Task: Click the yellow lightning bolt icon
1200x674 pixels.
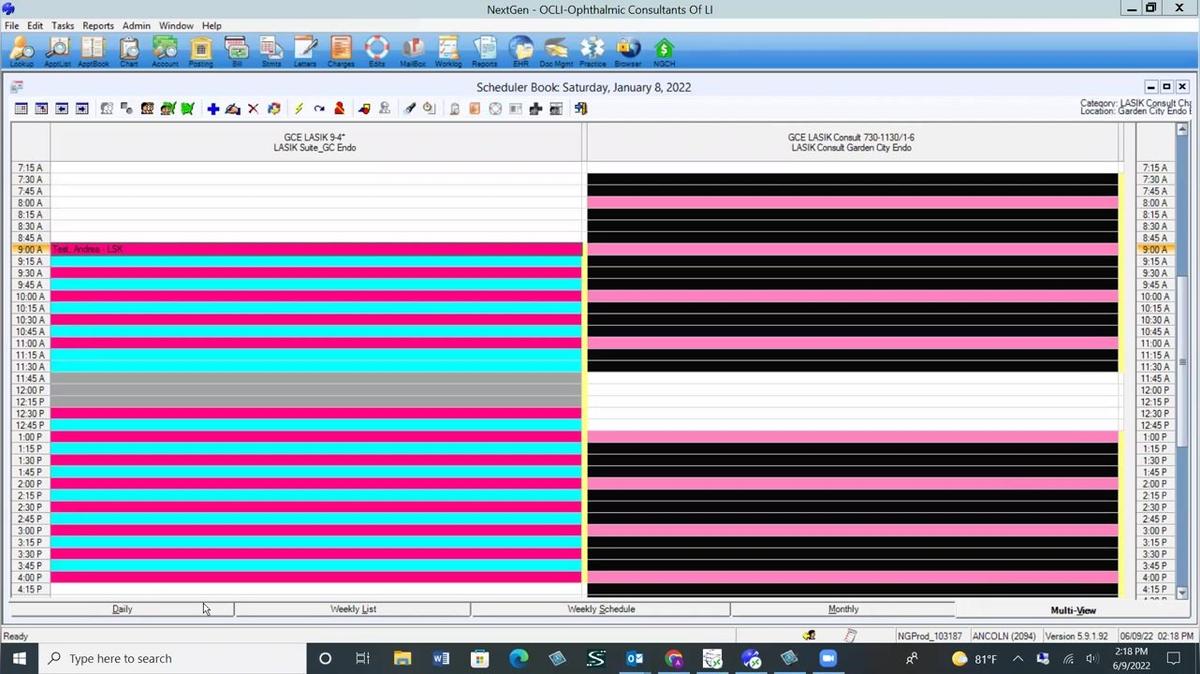Action: point(298,109)
